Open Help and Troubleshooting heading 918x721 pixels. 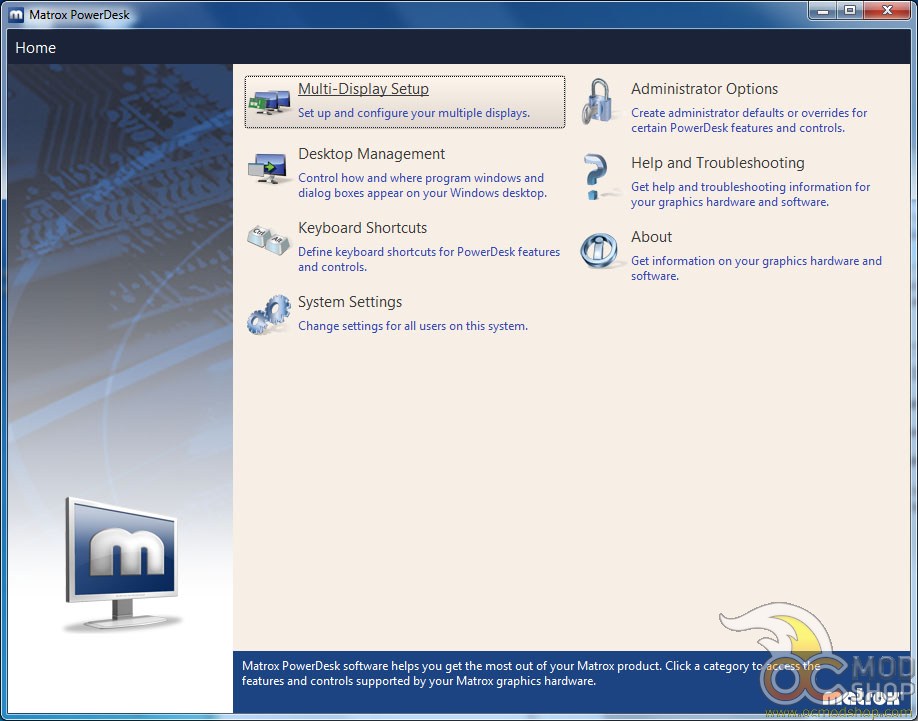[718, 163]
